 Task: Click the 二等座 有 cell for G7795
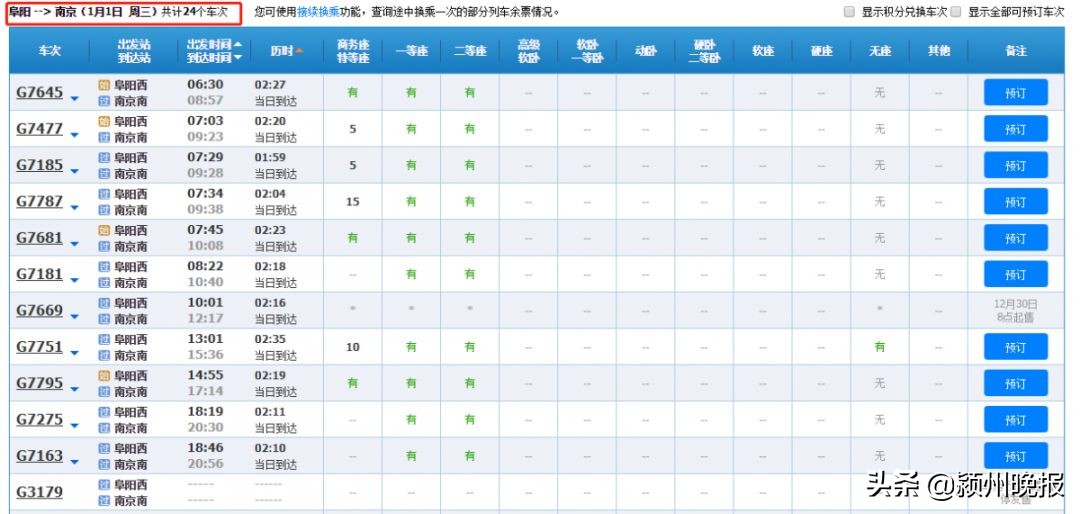click(x=470, y=383)
